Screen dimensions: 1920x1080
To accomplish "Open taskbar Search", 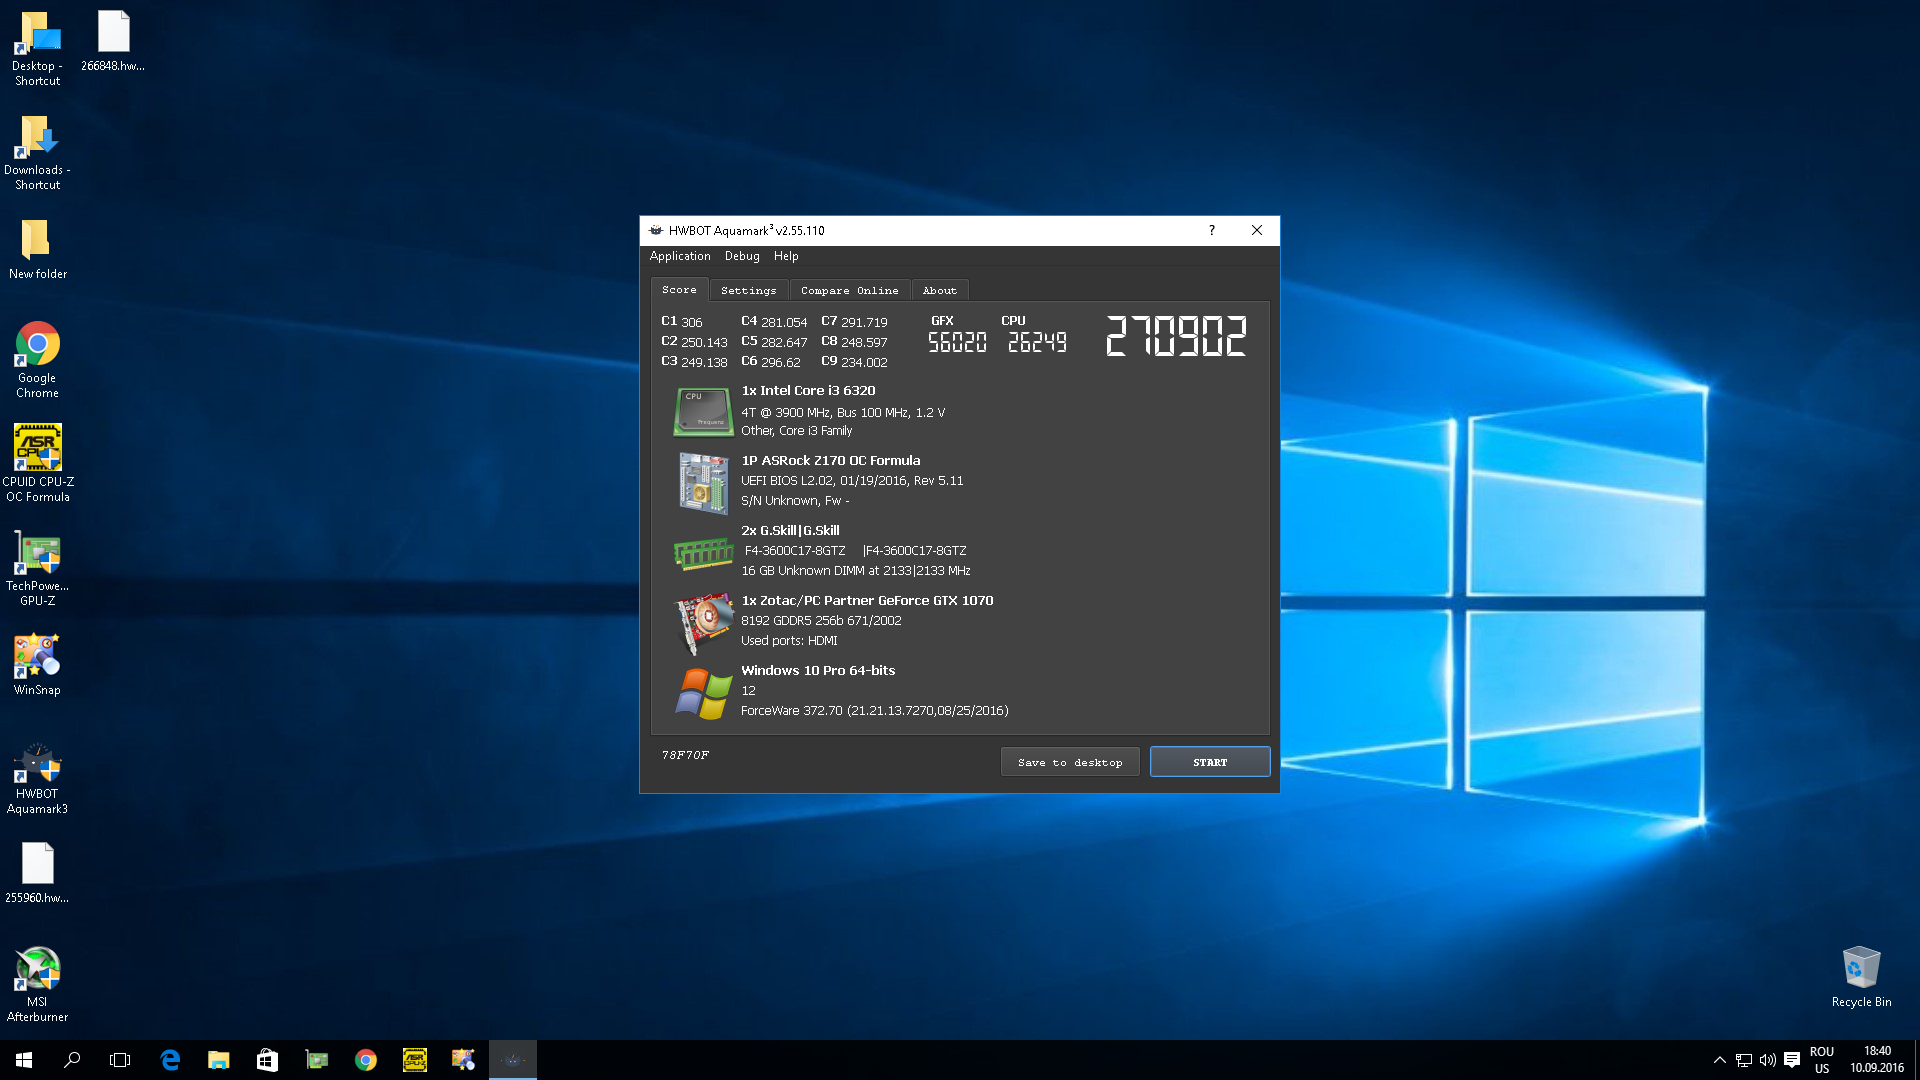I will pos(72,1060).
